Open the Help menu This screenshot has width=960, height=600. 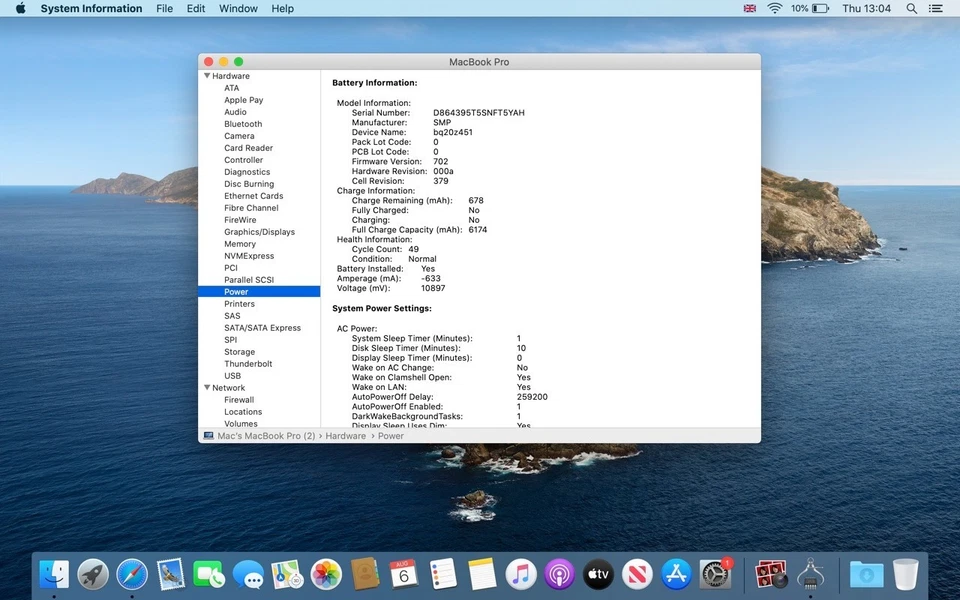pos(282,9)
